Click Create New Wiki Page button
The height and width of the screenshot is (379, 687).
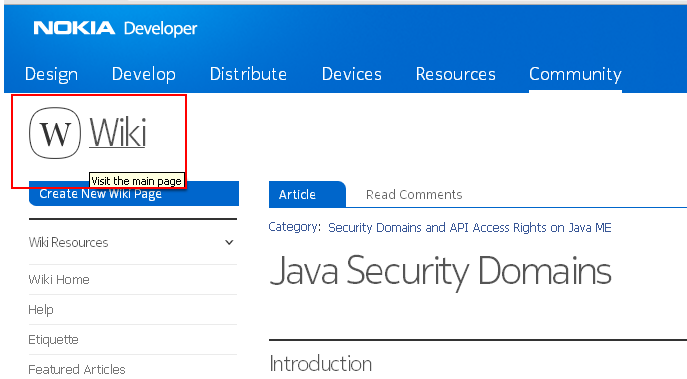click(x=134, y=193)
